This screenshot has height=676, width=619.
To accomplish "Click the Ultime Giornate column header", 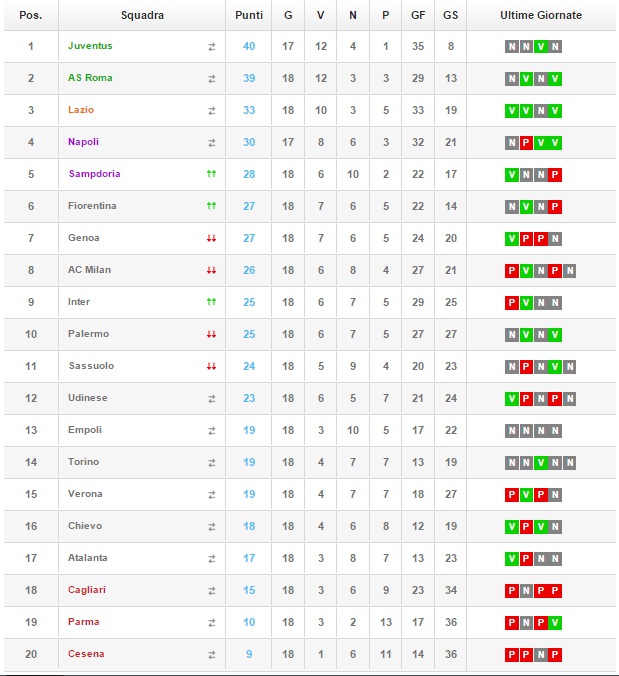I will tap(541, 15).
